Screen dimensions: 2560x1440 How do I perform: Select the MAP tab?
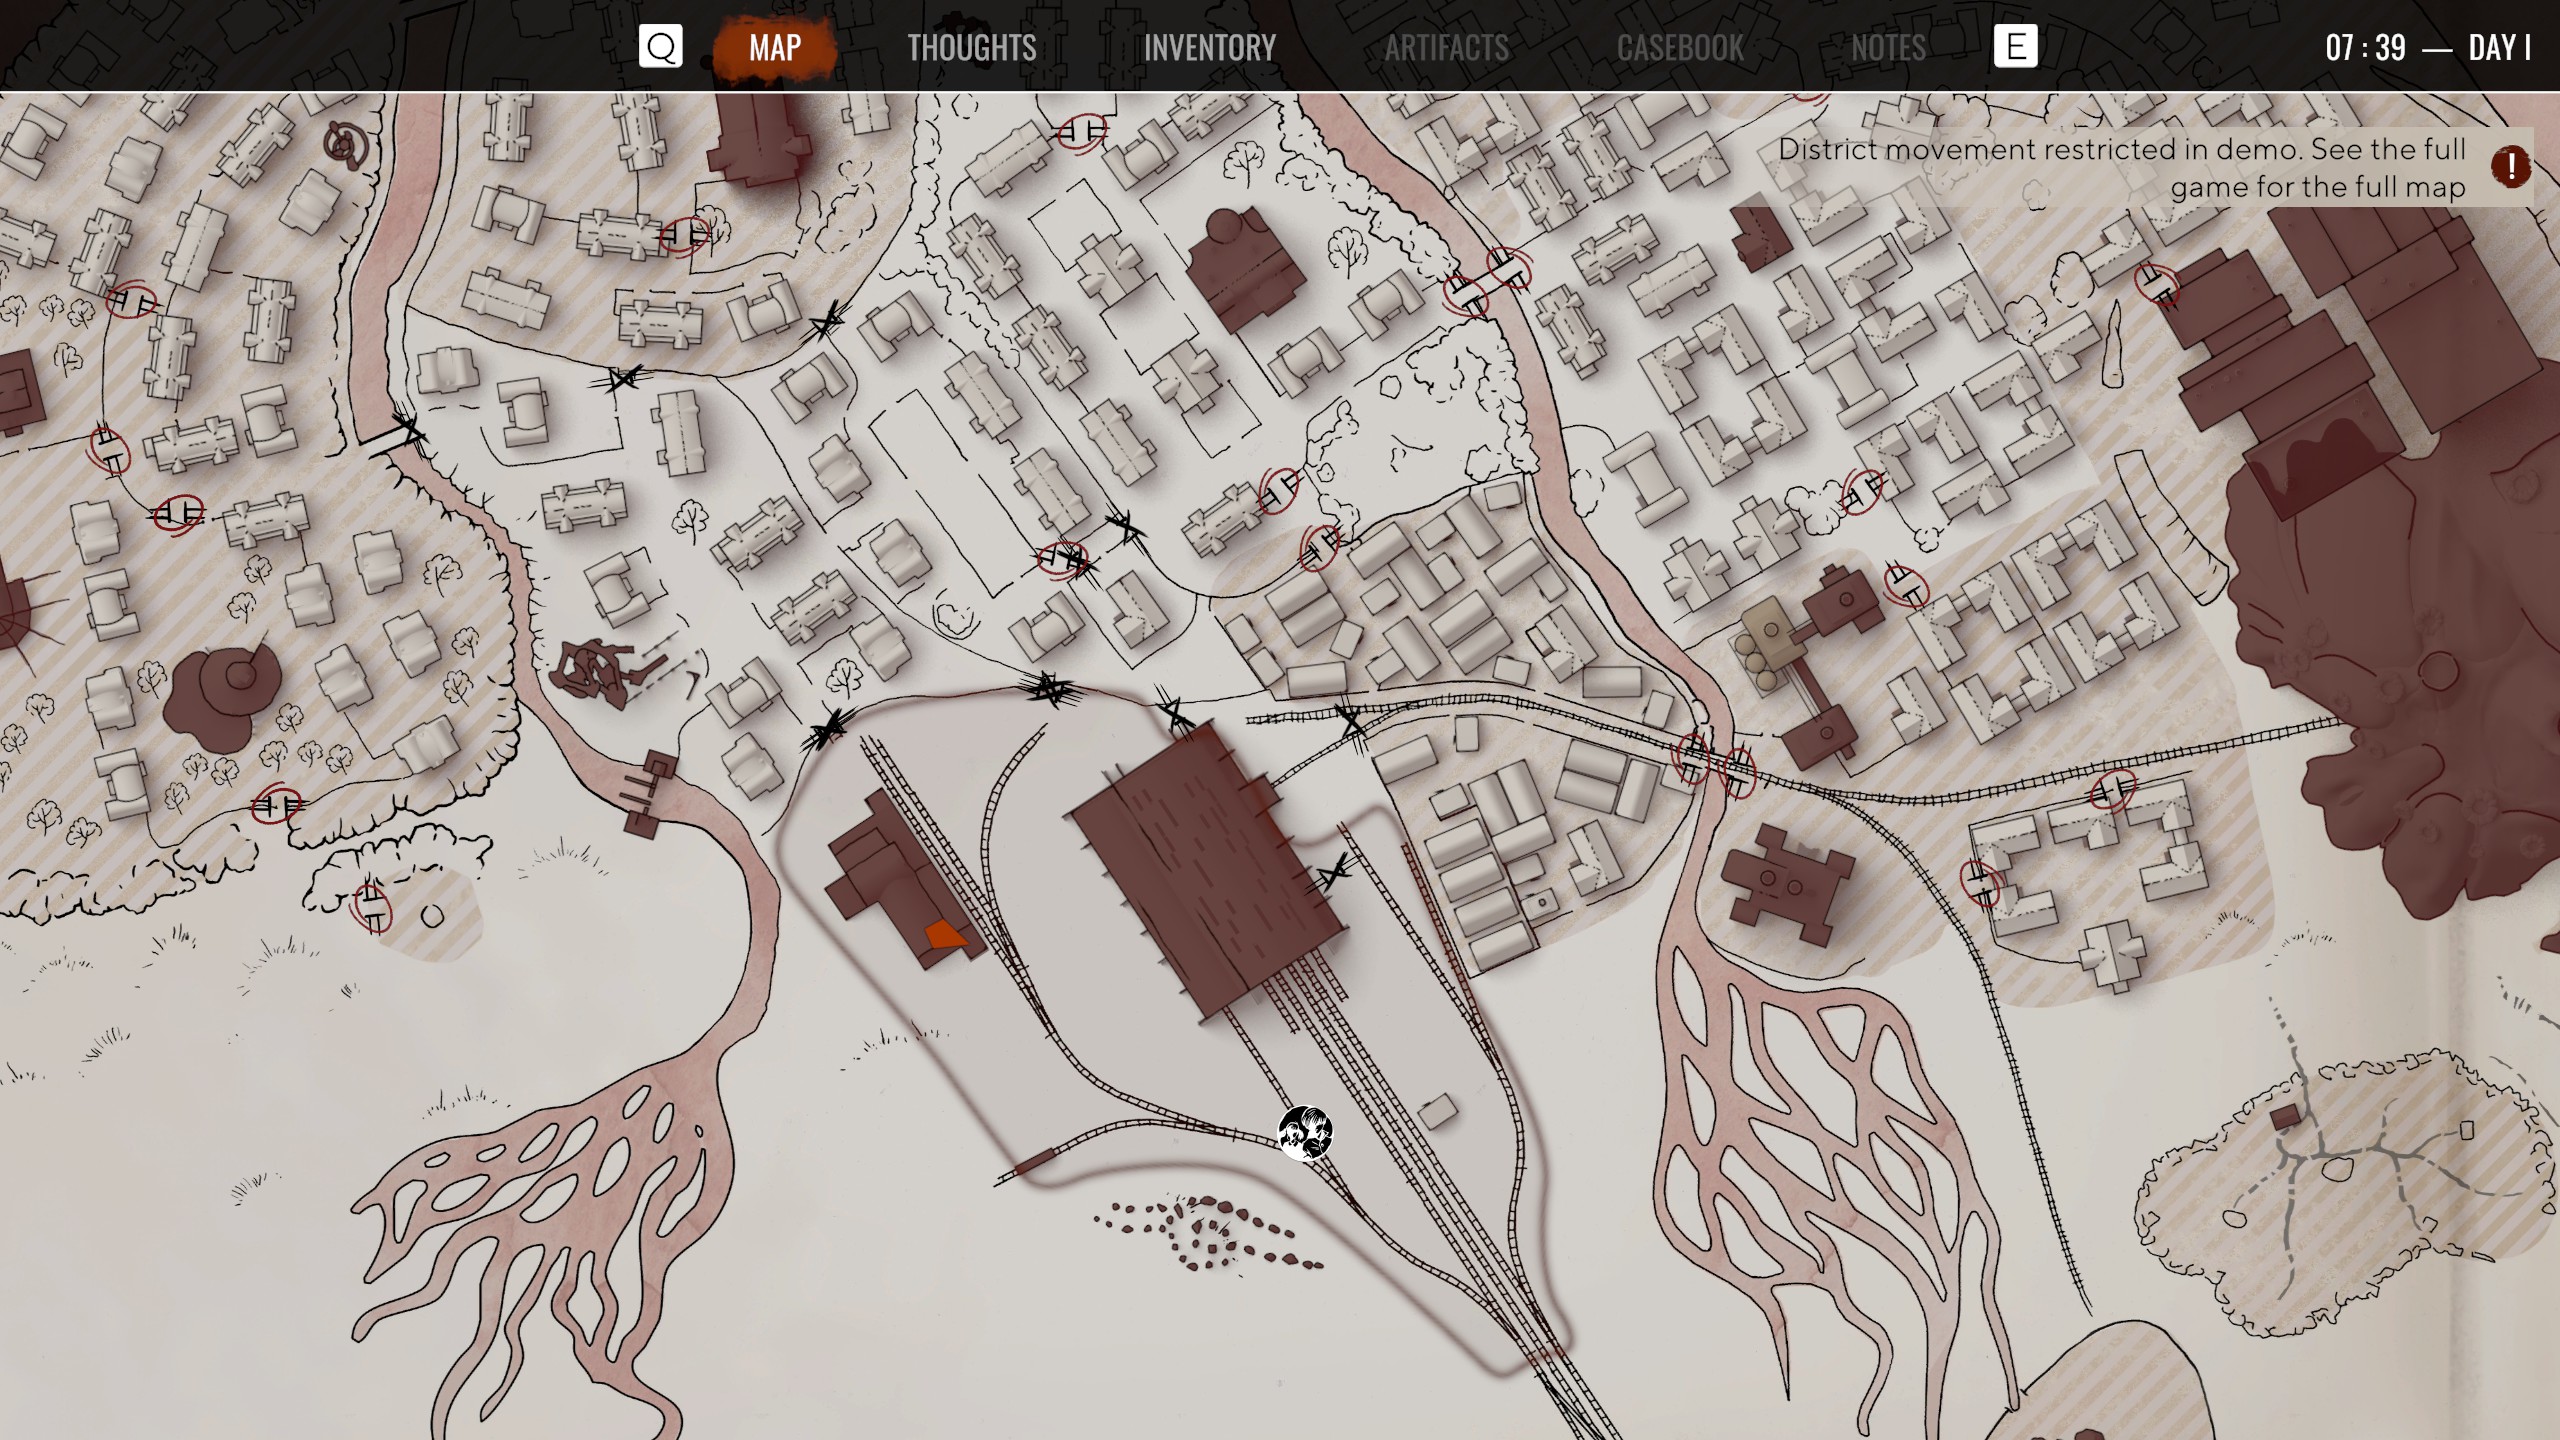tap(775, 47)
